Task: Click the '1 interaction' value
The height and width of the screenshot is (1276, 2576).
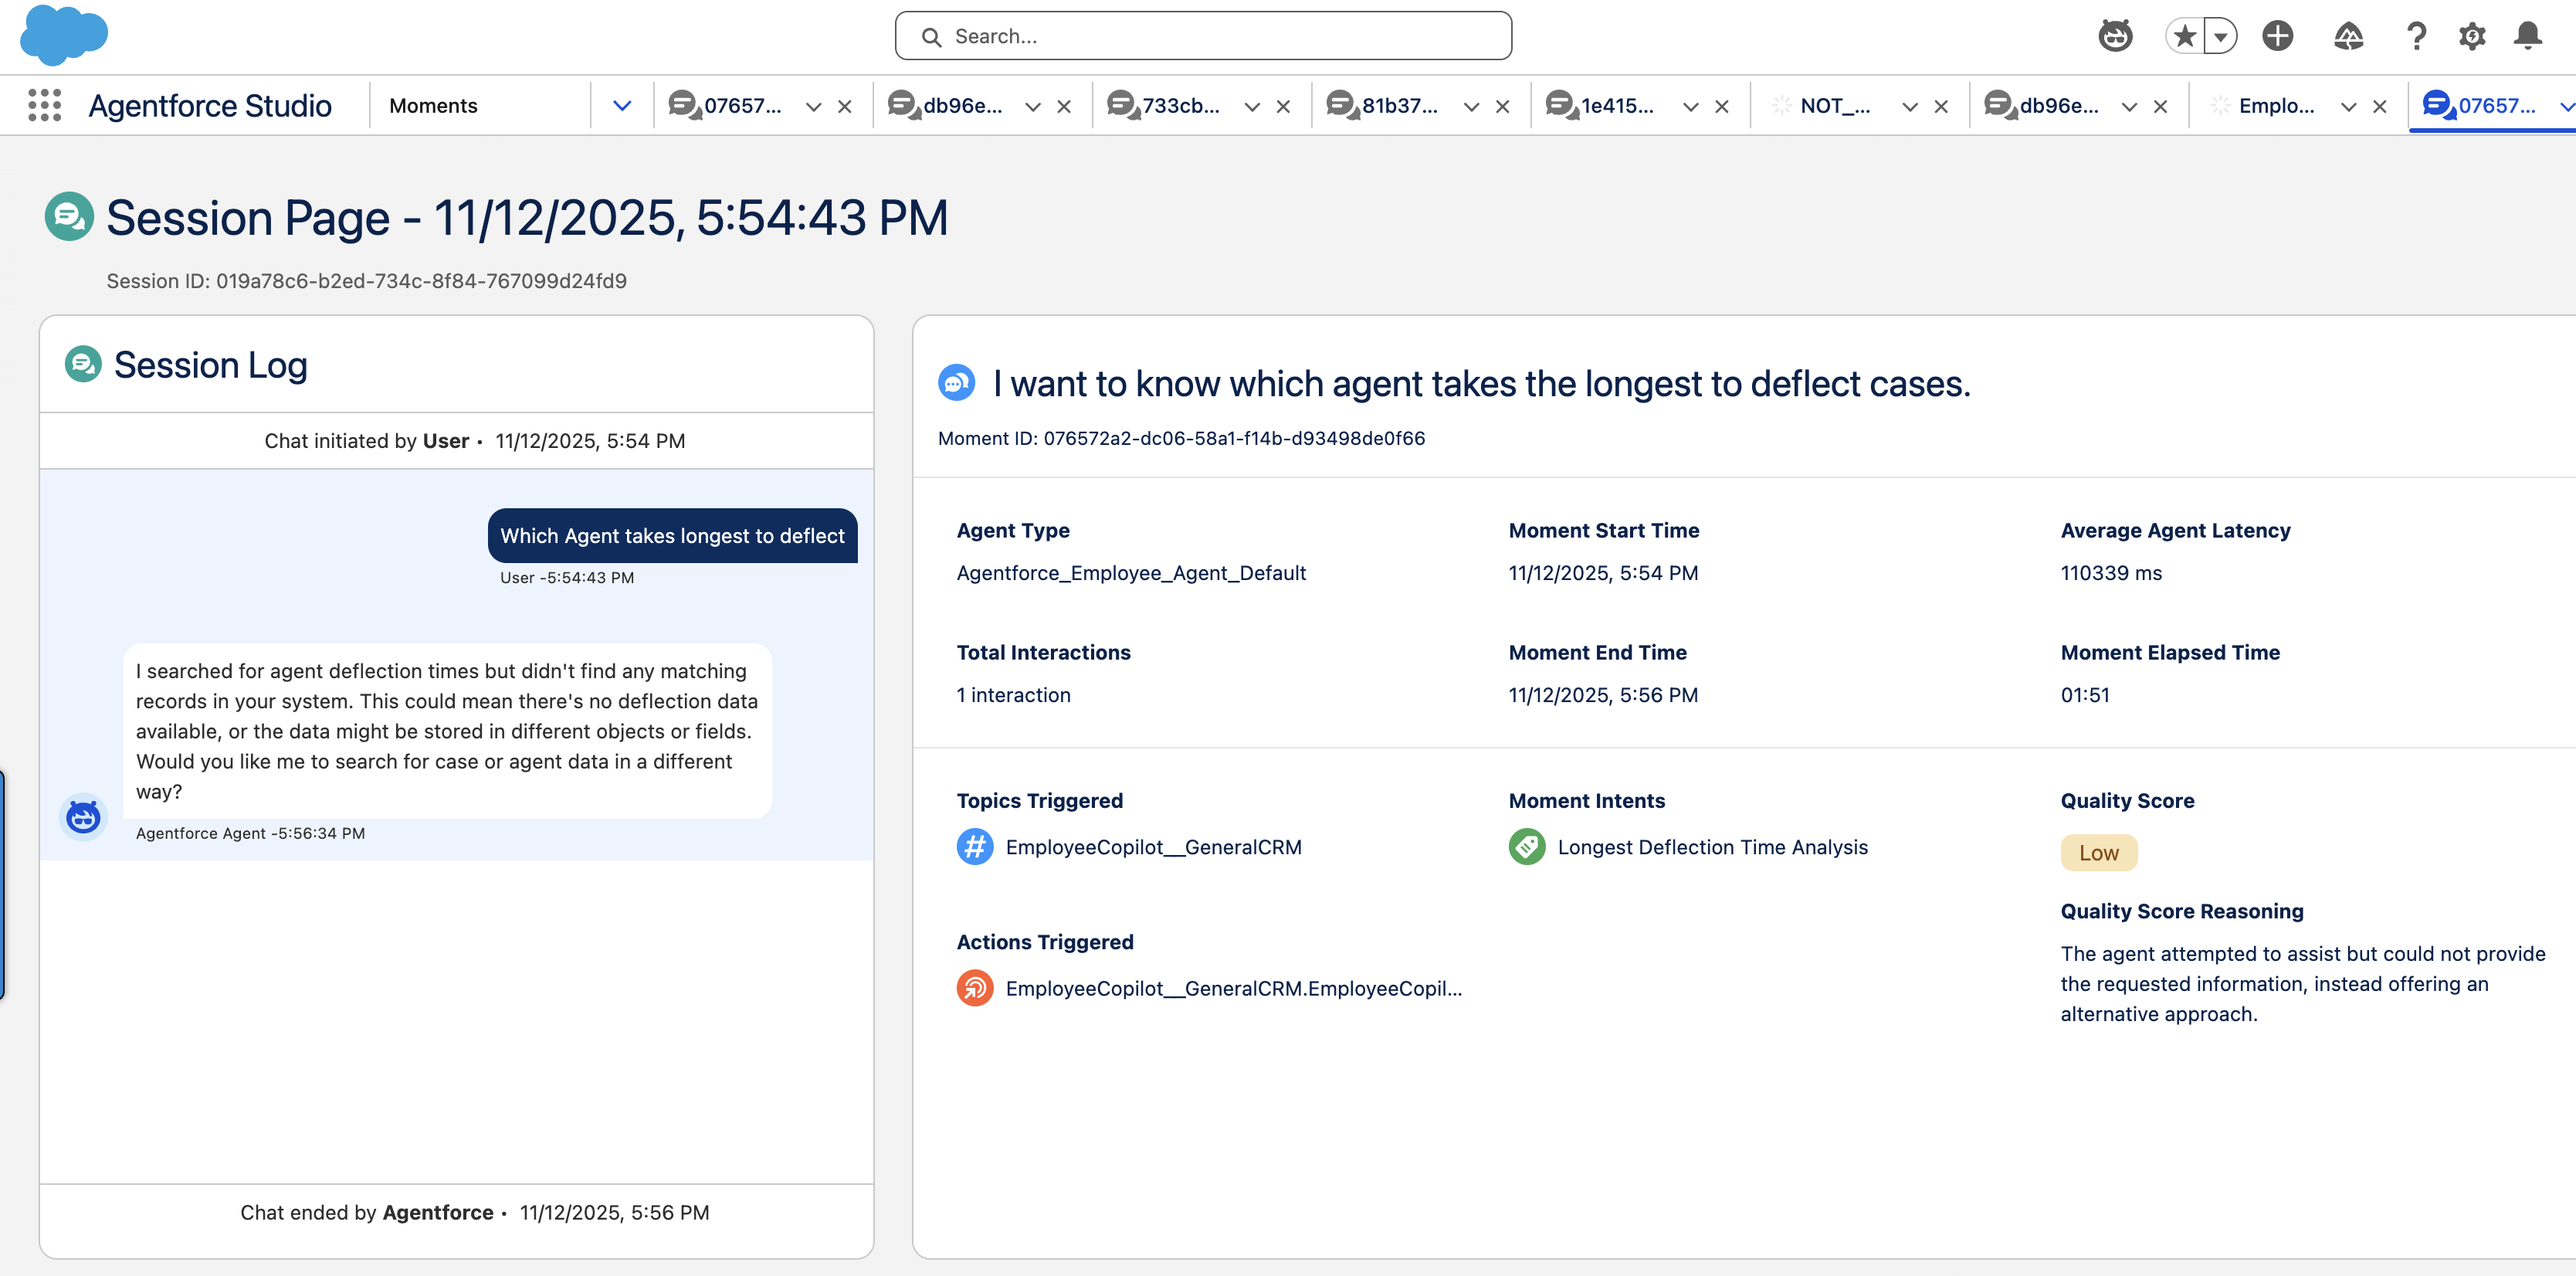Action: tap(1013, 695)
